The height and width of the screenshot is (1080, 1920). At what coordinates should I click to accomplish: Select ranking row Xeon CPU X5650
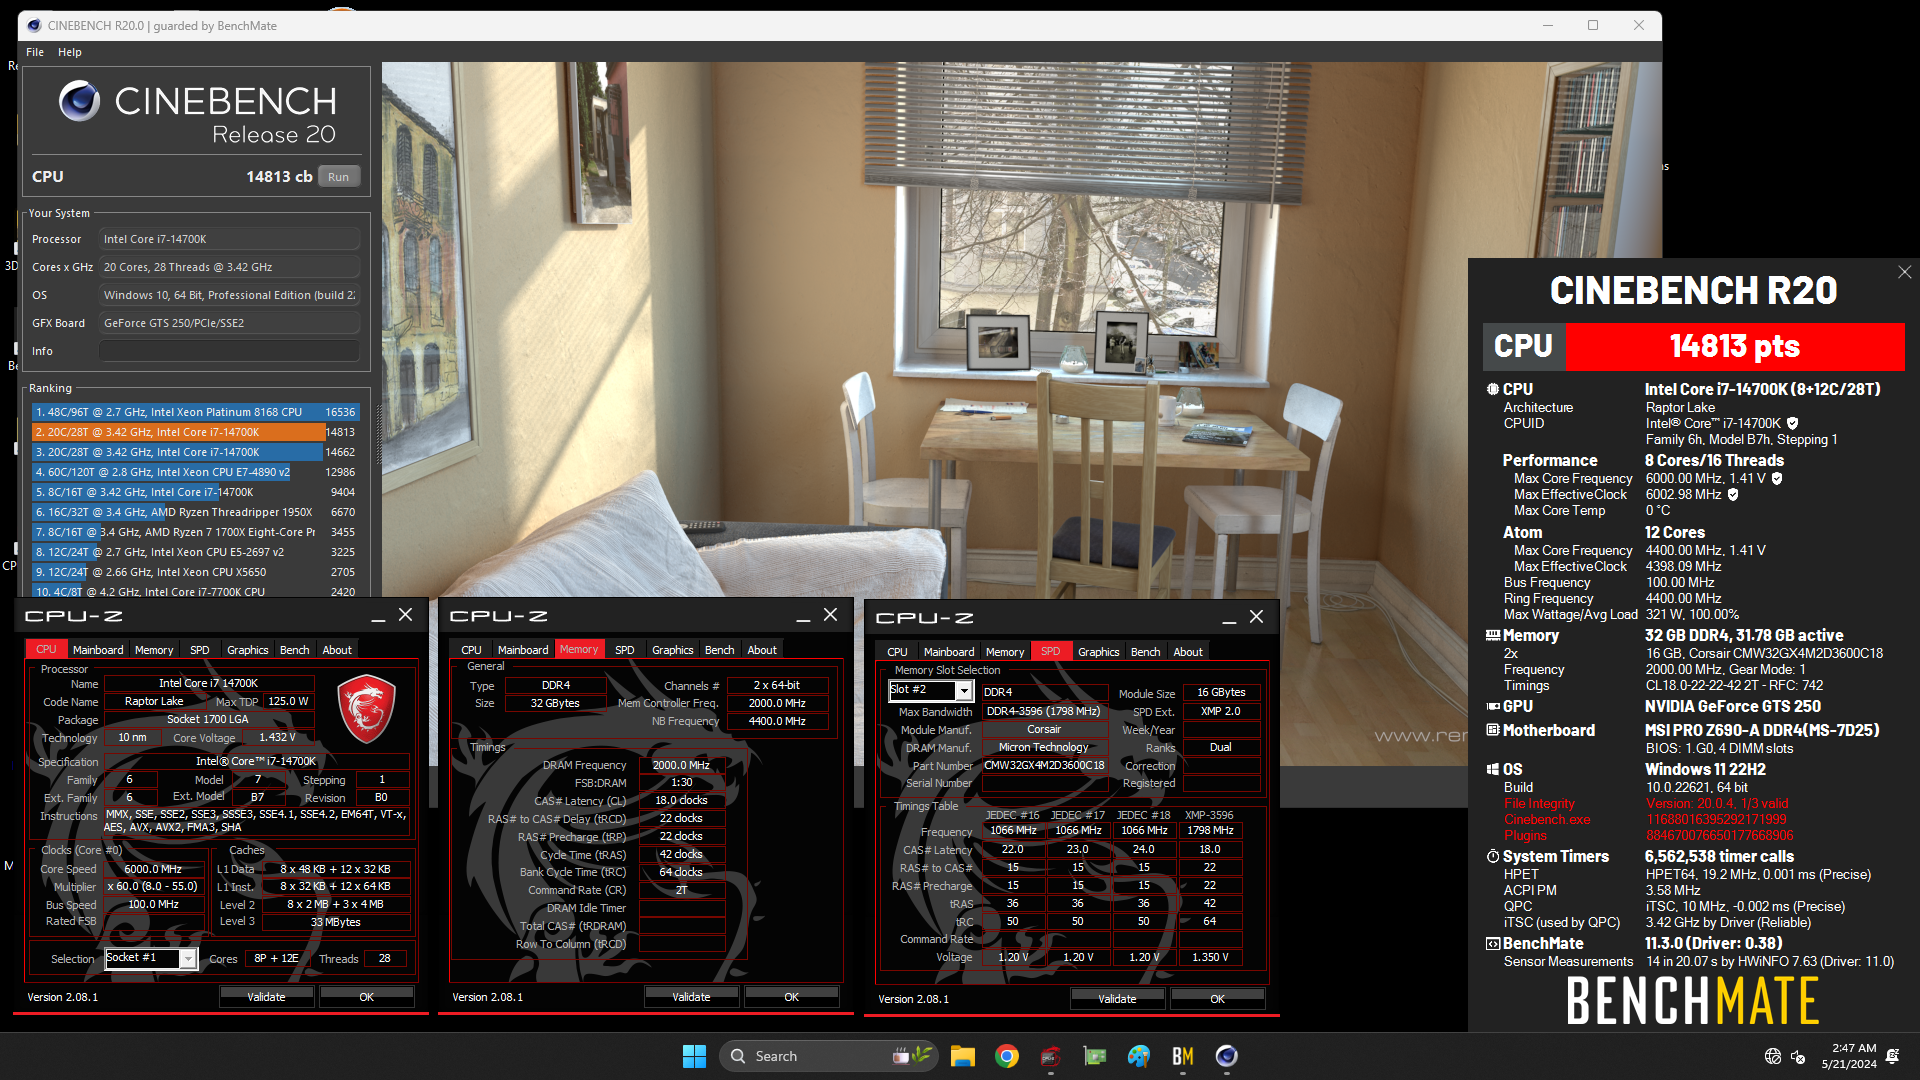click(x=196, y=572)
